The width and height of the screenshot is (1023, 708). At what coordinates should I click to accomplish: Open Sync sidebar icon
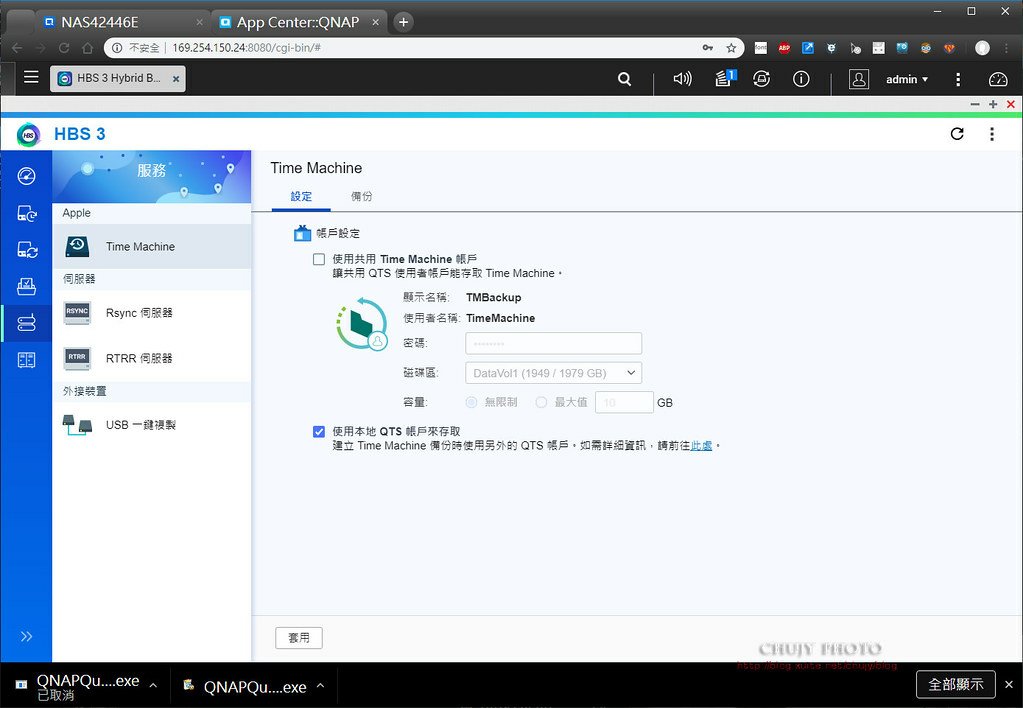pyautogui.click(x=26, y=250)
